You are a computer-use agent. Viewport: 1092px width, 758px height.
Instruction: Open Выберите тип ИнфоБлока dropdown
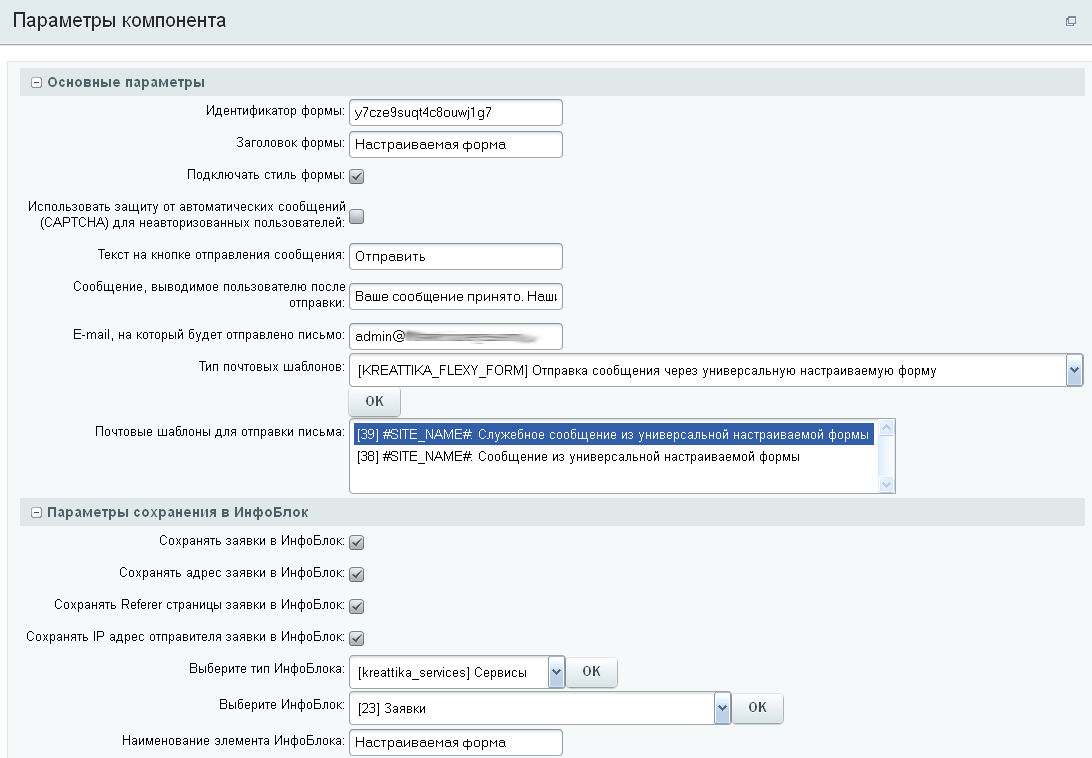(556, 673)
